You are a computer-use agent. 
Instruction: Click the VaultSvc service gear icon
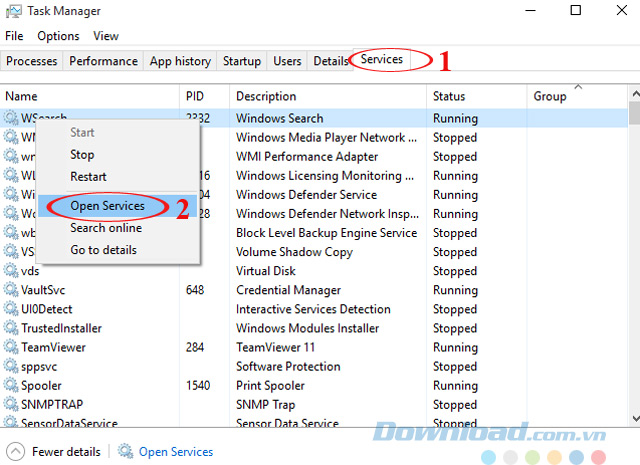tap(11, 290)
